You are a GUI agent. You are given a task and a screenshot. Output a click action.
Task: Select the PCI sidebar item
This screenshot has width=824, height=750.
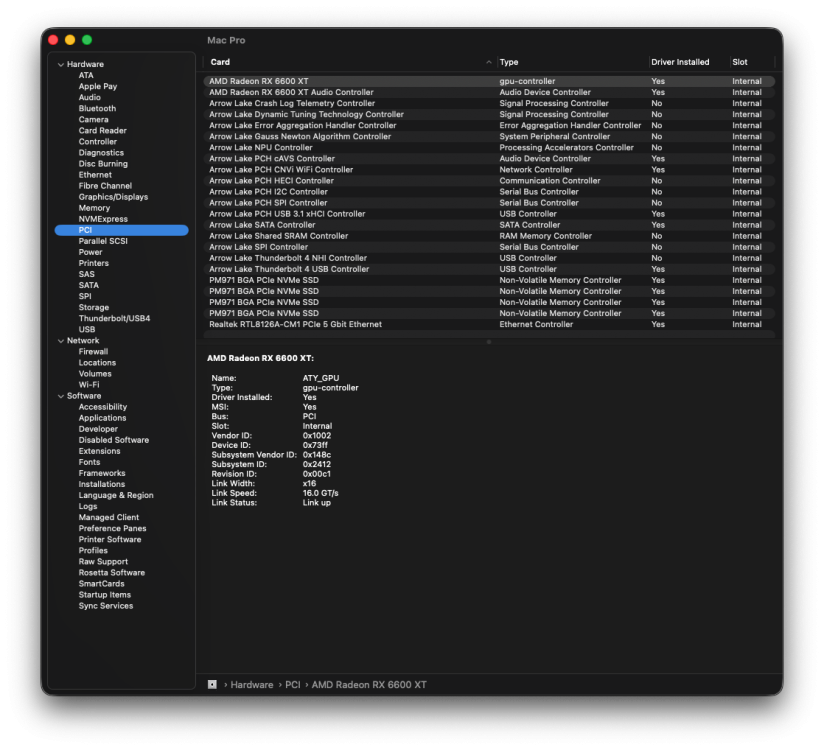coord(121,230)
